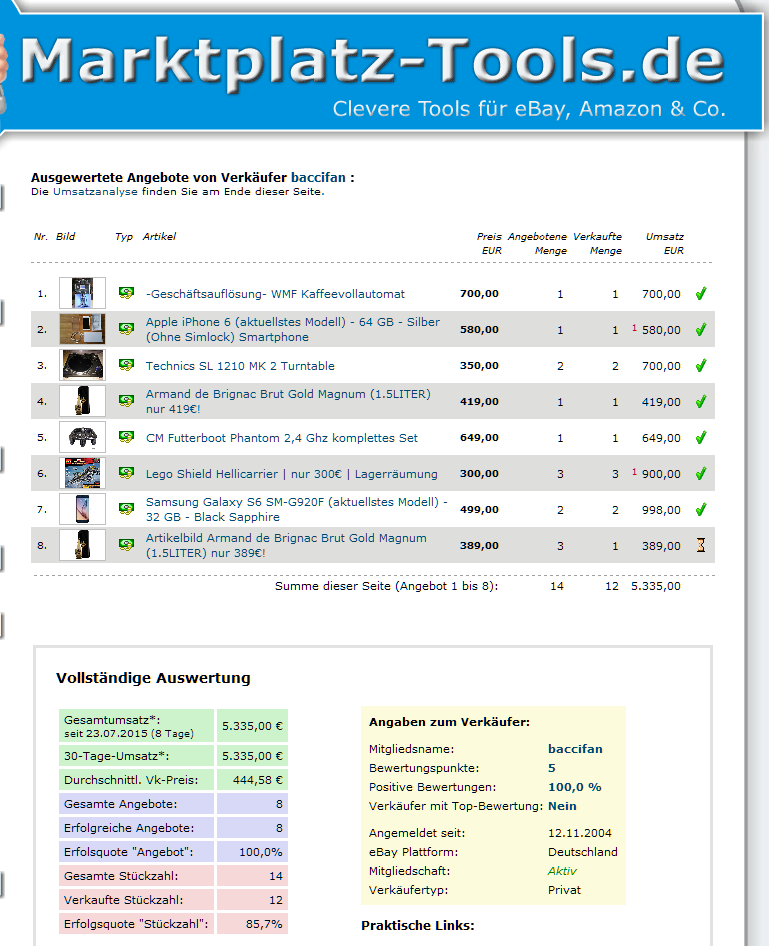The height and width of the screenshot is (946, 769).
Task: Click Umsatz EUR column header
Action: (x=665, y=243)
